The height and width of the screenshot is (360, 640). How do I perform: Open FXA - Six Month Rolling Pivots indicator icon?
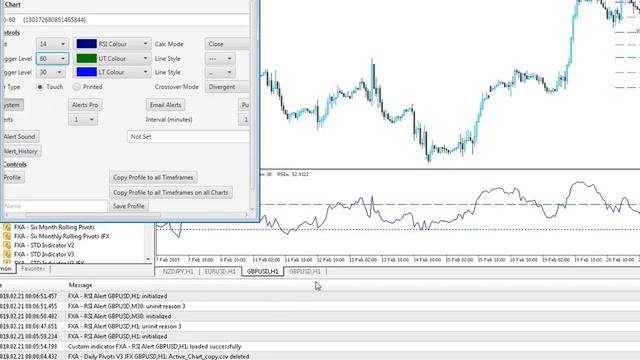[x=7, y=227]
